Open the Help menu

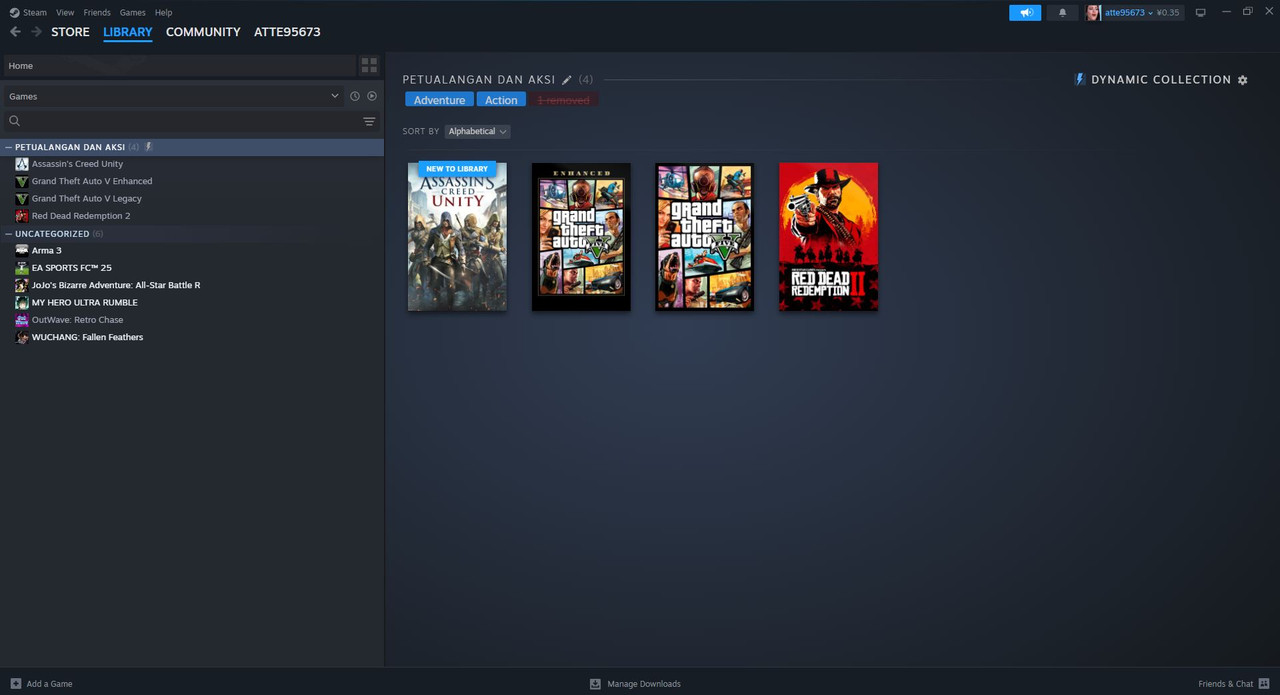[x=164, y=13]
